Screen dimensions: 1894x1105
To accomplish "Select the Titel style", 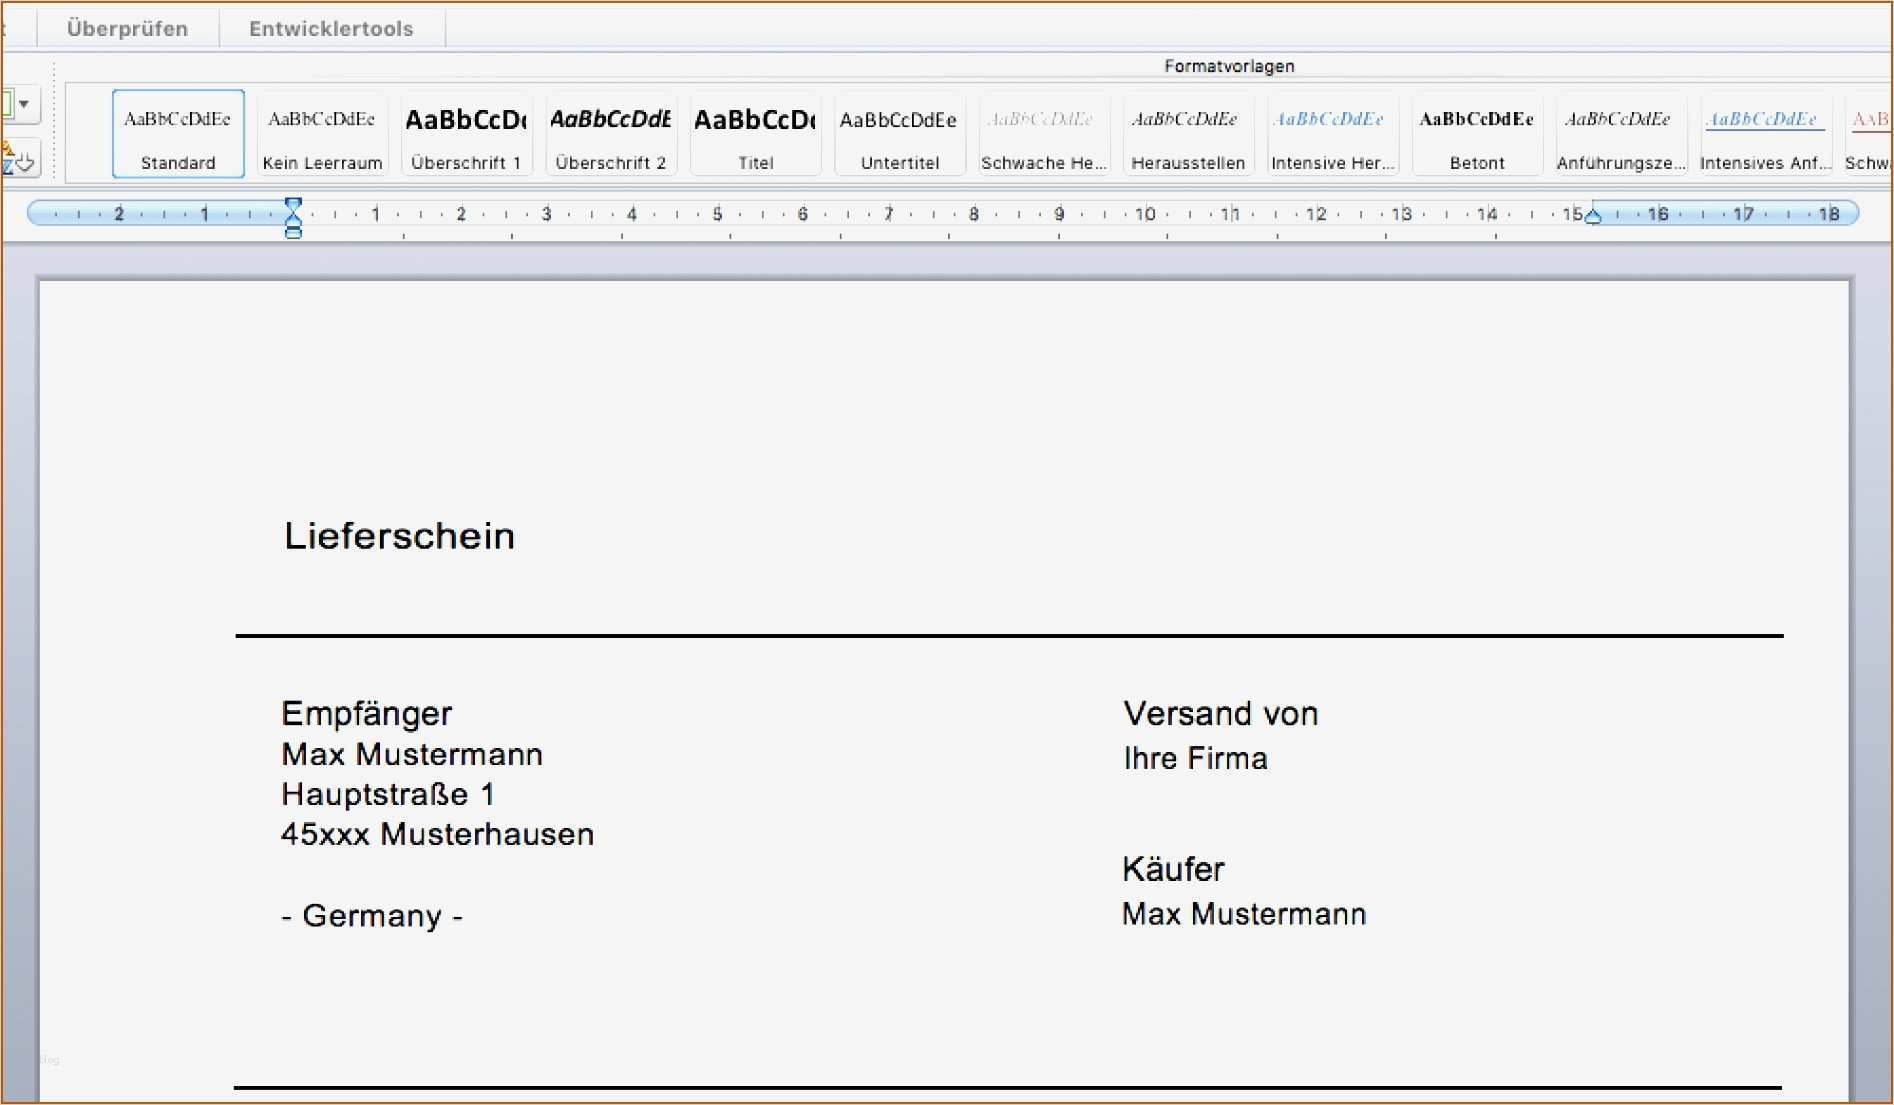I will click(755, 133).
